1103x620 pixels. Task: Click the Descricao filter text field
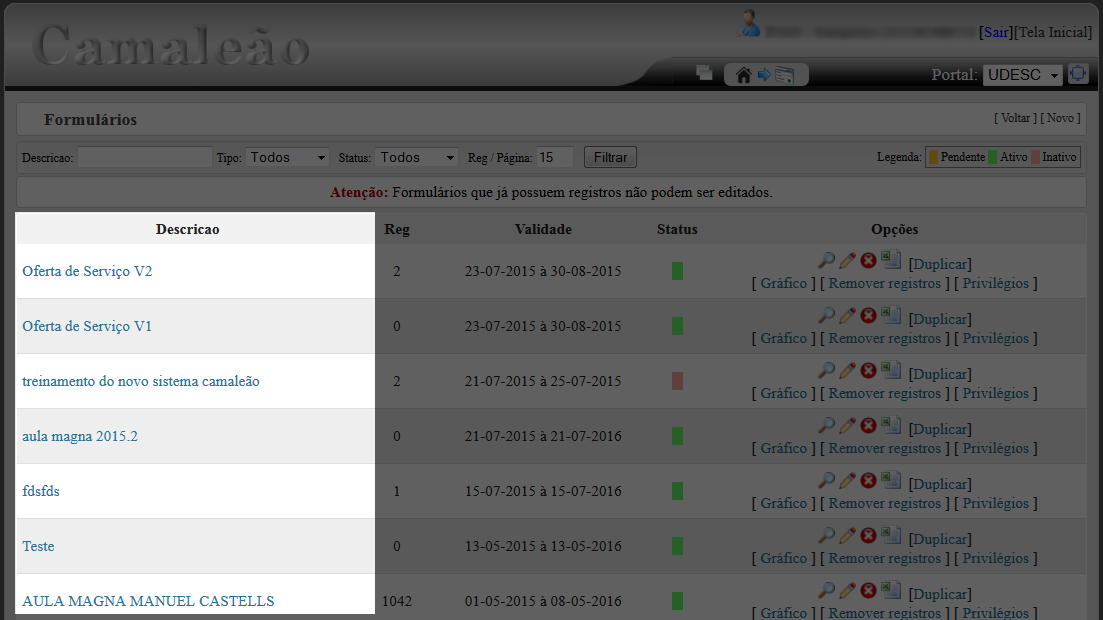click(144, 158)
